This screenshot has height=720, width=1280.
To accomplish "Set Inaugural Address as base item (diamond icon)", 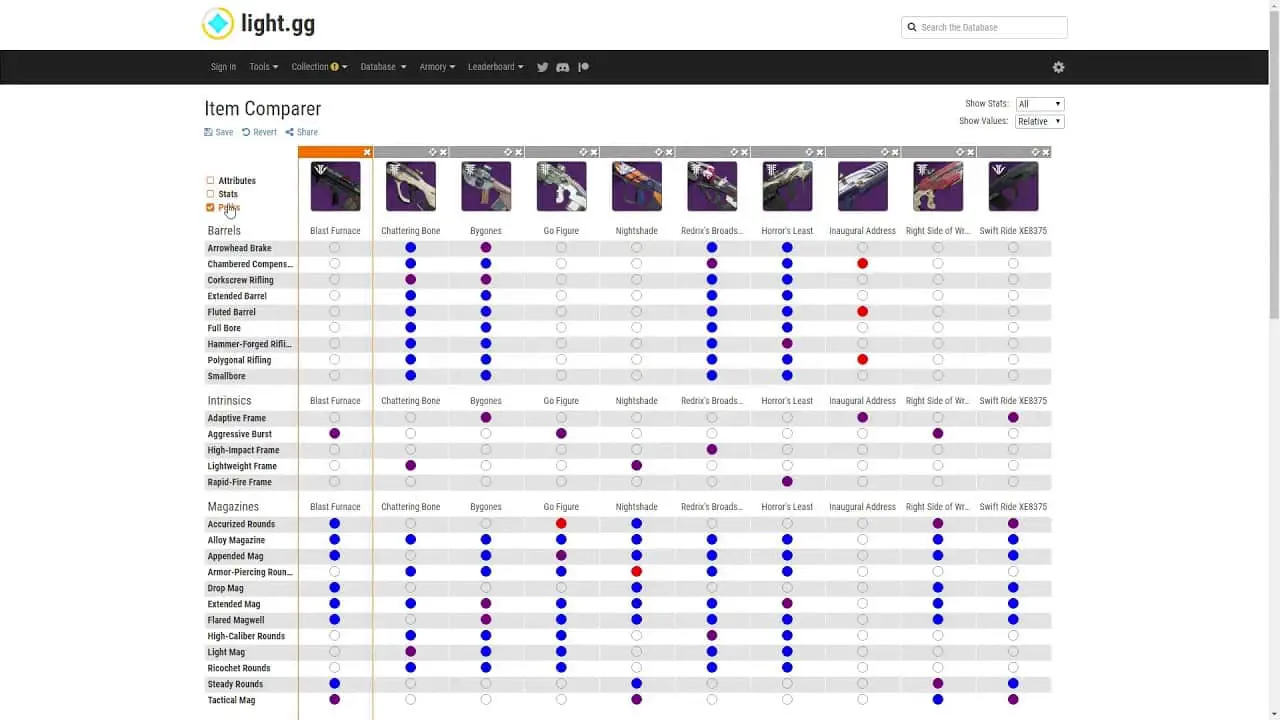I will (x=884, y=152).
